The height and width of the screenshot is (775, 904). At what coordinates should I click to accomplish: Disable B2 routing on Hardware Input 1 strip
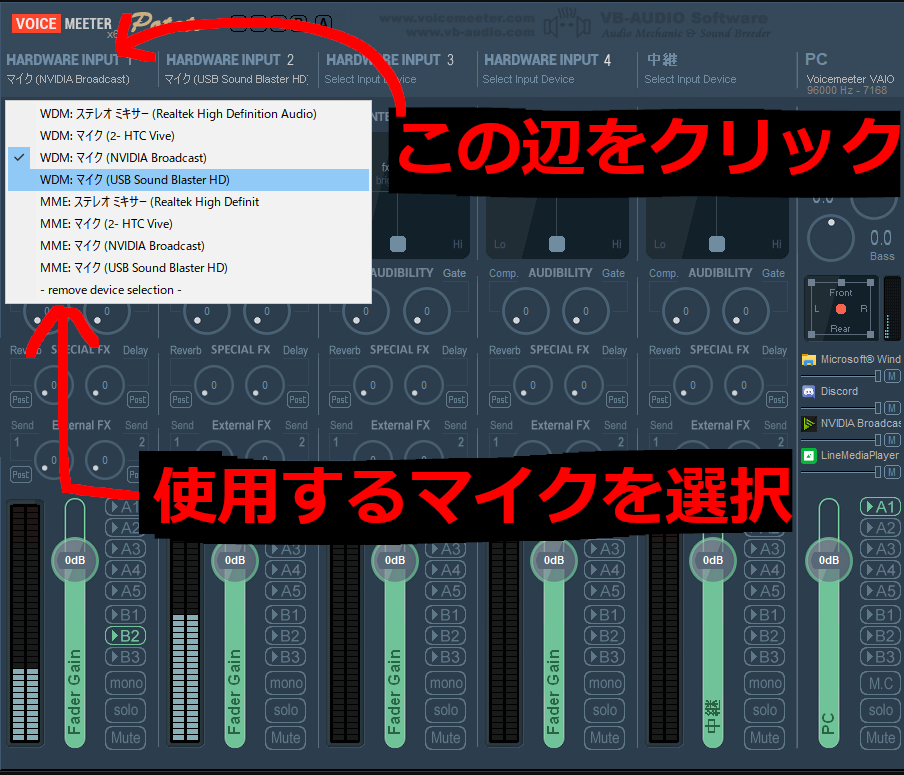click(125, 635)
